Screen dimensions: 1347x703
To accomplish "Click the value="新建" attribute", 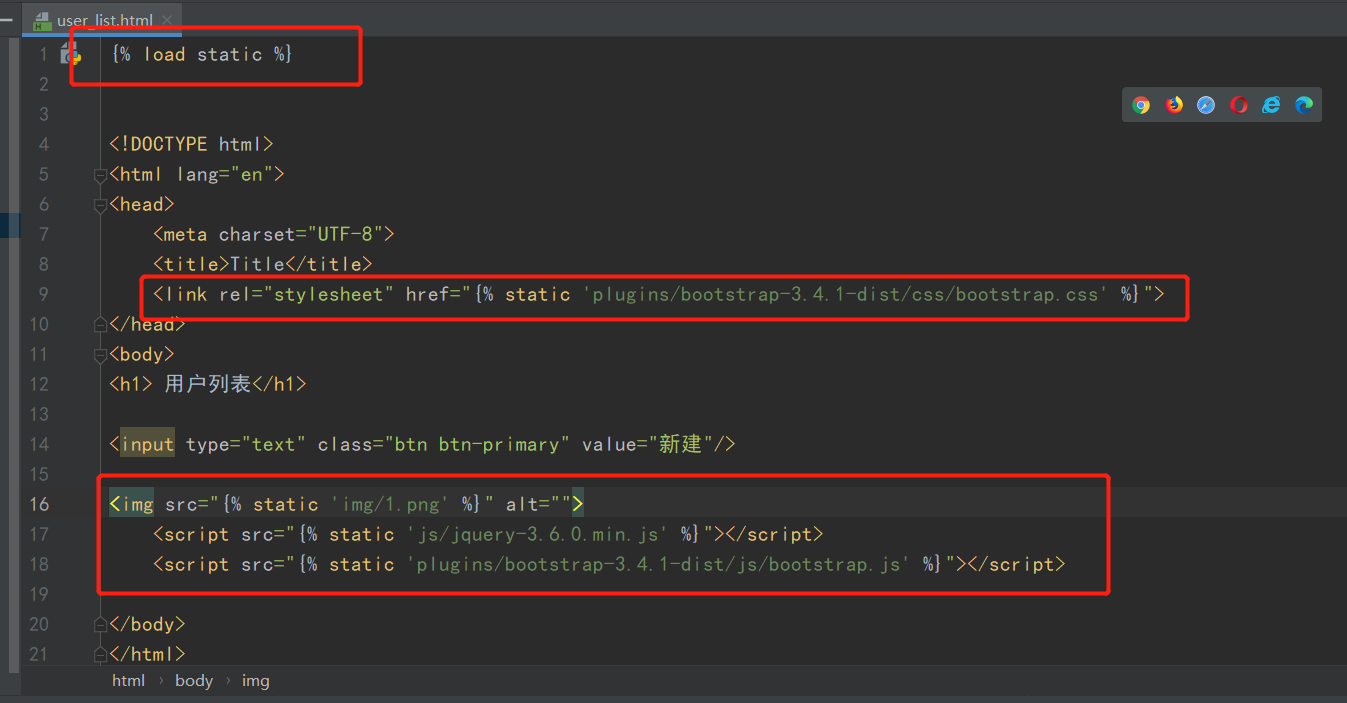I will pos(648,444).
